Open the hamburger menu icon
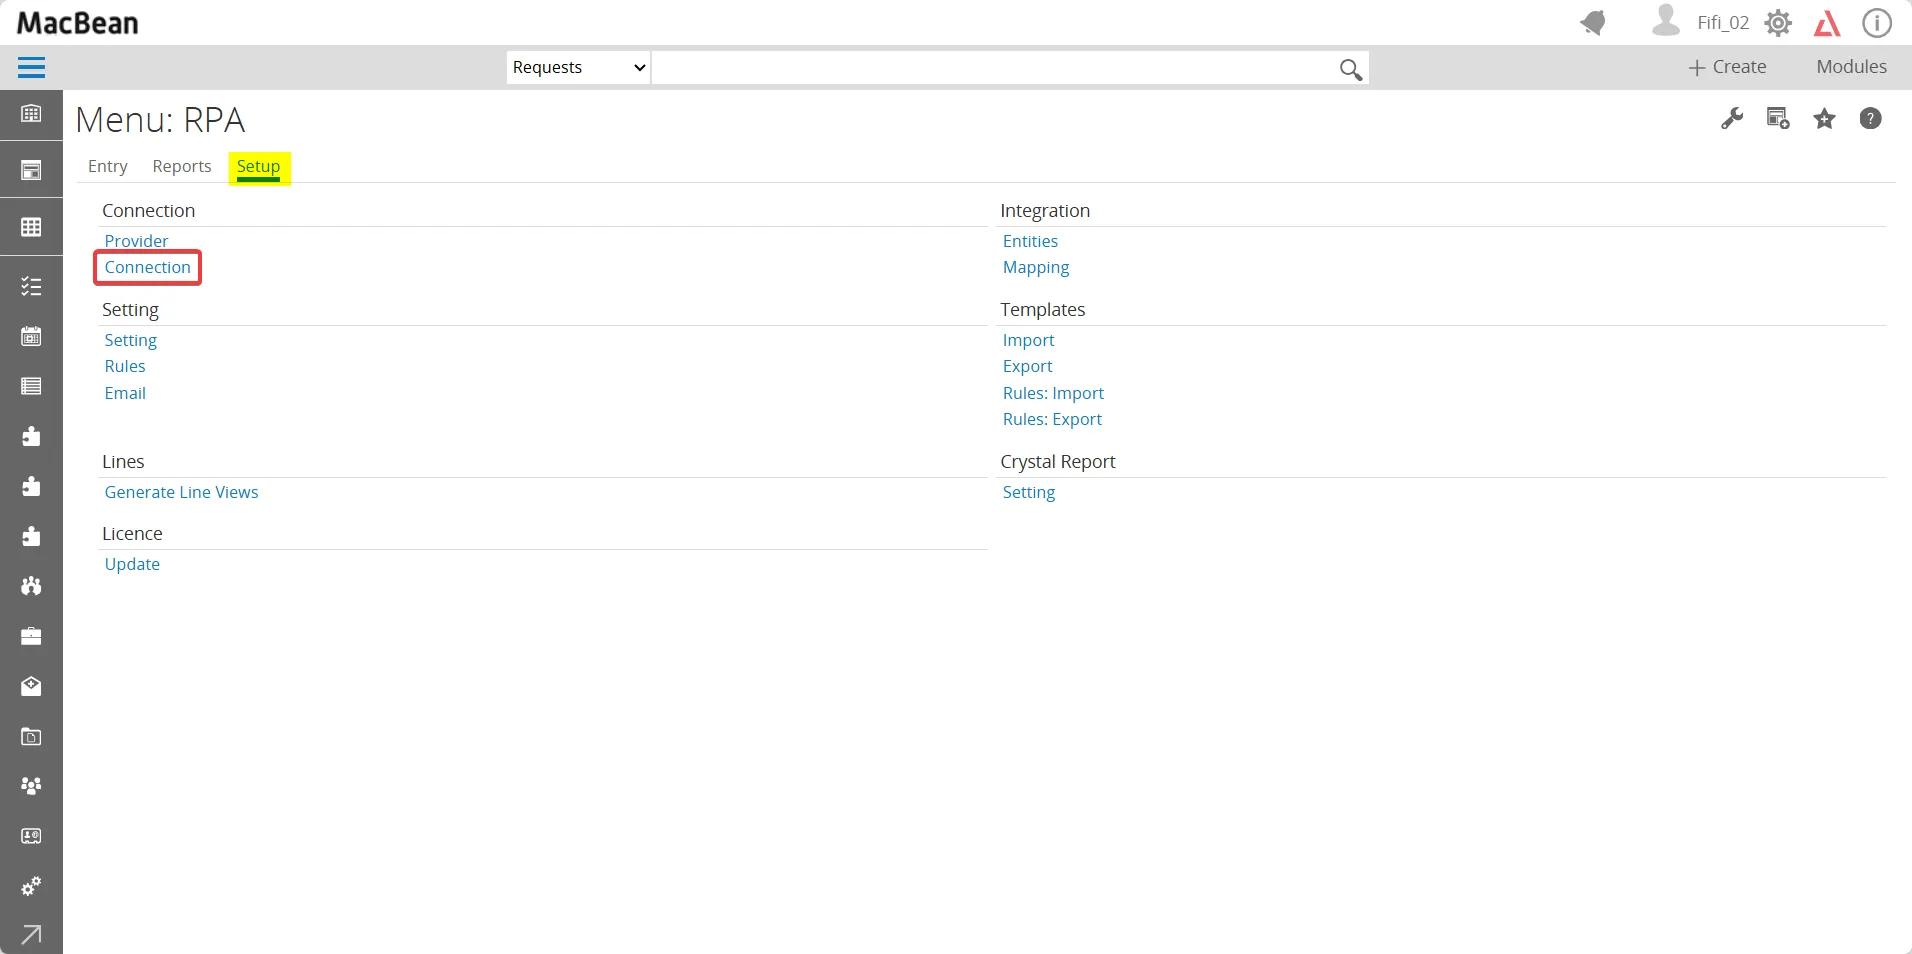1912x954 pixels. tap(31, 67)
